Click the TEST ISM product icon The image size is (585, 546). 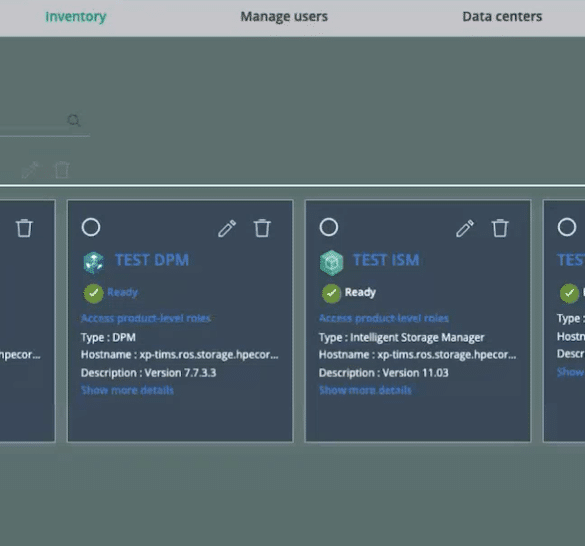(331, 263)
